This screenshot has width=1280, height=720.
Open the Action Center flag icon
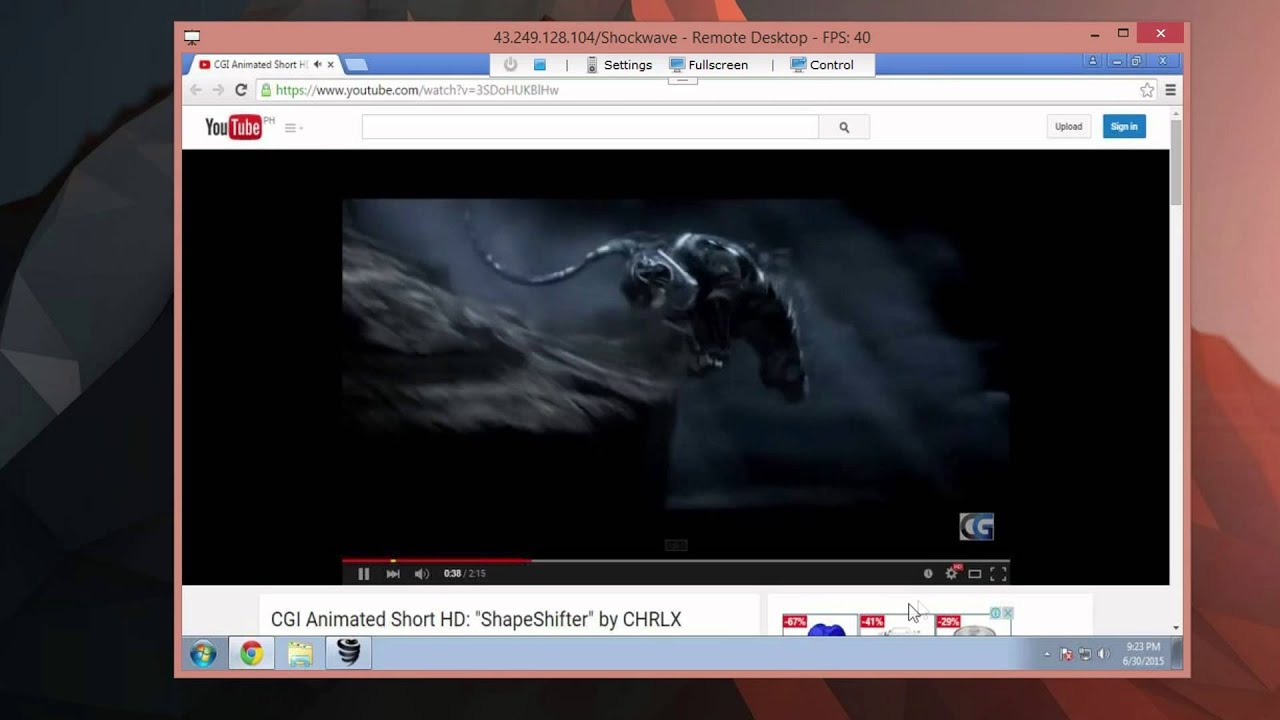pyautogui.click(x=1066, y=654)
